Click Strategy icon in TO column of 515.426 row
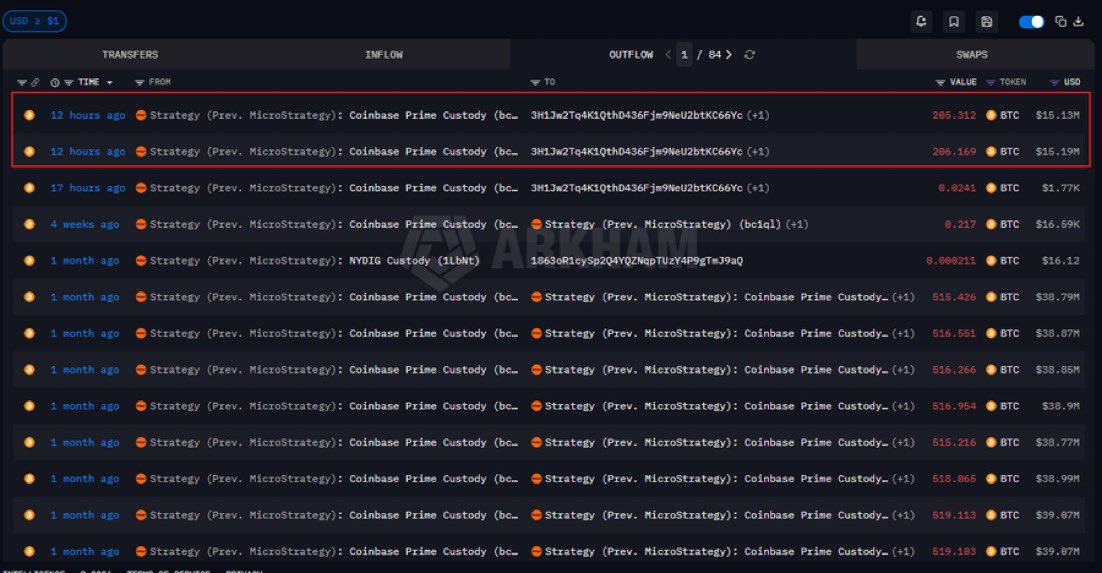Screen dimensions: 1102x573 point(536,297)
